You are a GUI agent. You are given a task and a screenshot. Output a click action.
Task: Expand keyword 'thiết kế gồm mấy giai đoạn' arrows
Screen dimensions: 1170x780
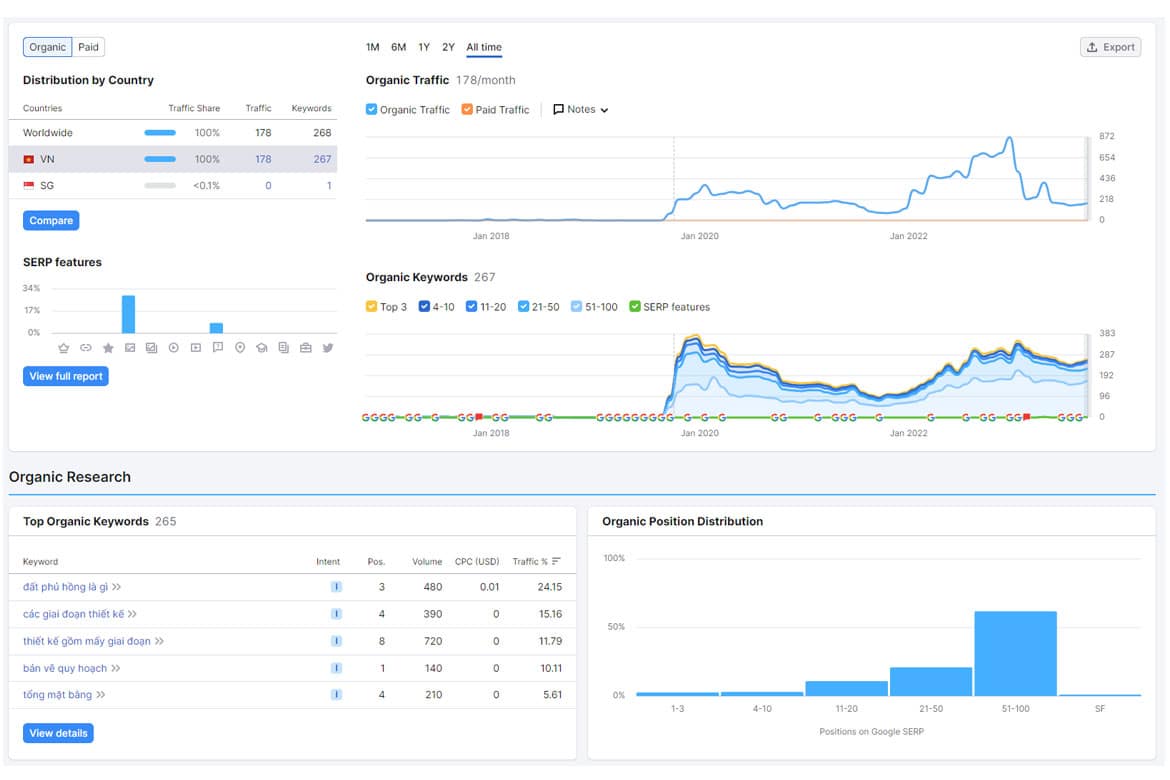coord(159,641)
